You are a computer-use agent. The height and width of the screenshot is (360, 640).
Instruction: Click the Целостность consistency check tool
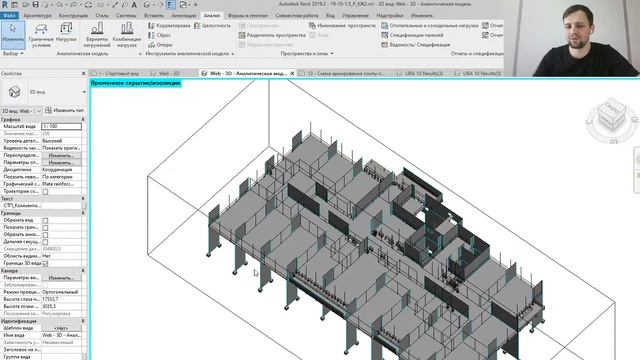(x=212, y=25)
